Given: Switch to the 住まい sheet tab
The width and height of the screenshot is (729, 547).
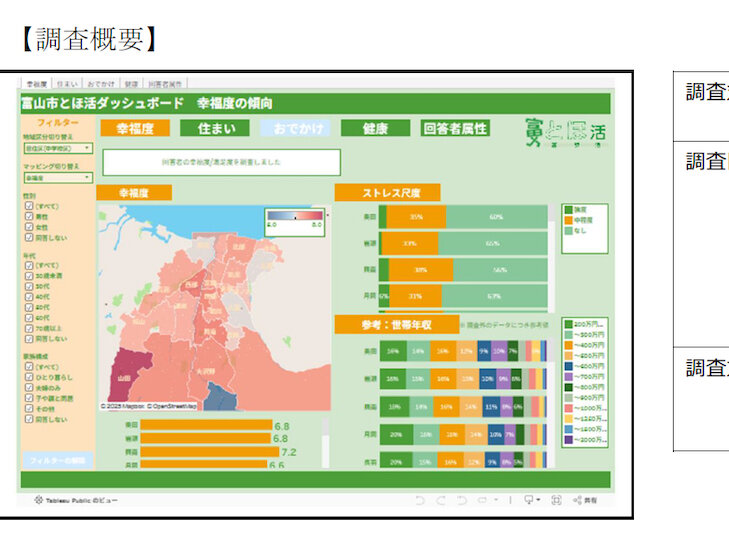Looking at the screenshot, I should [67, 84].
